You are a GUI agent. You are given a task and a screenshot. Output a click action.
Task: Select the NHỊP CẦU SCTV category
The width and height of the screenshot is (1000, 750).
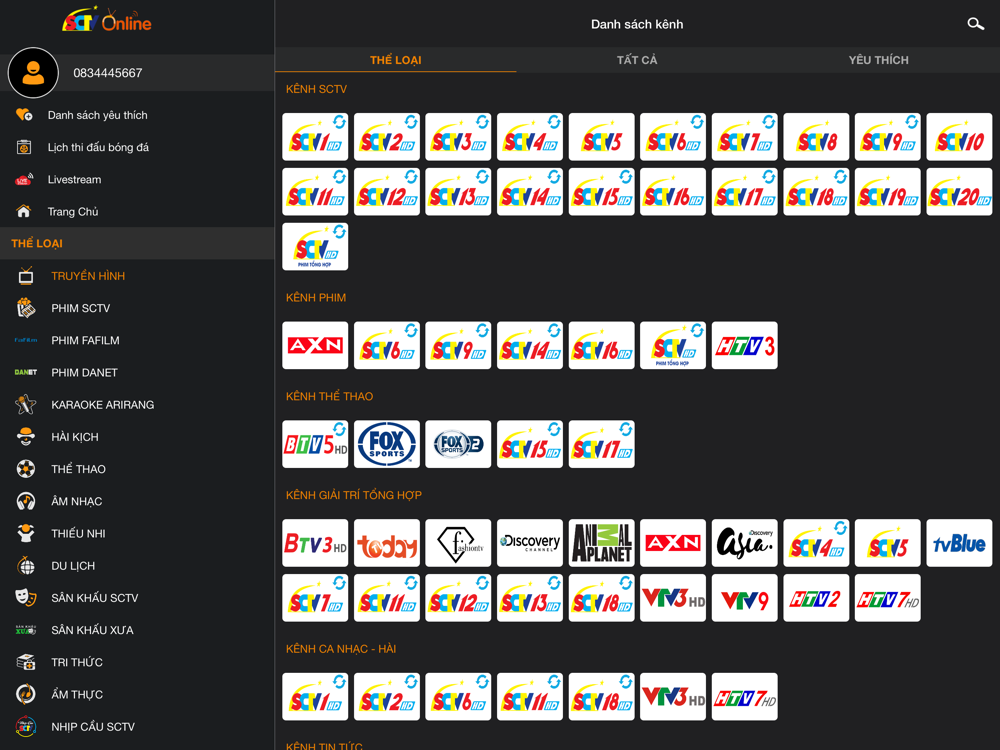(x=137, y=726)
